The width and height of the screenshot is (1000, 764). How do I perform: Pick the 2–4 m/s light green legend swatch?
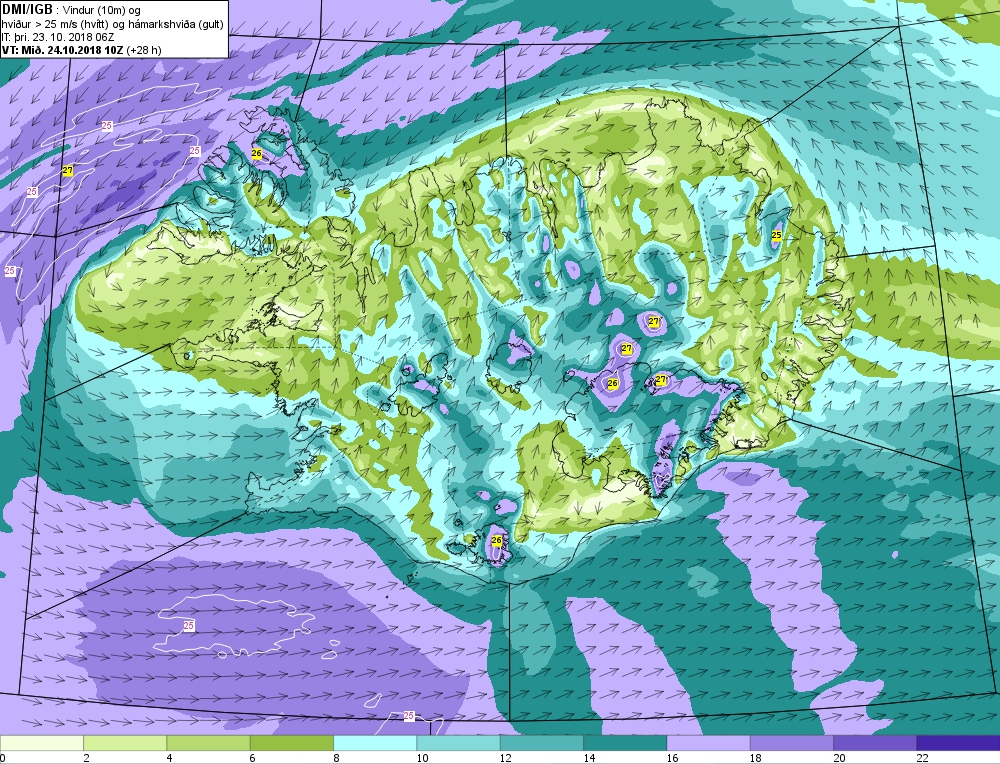pos(125,743)
